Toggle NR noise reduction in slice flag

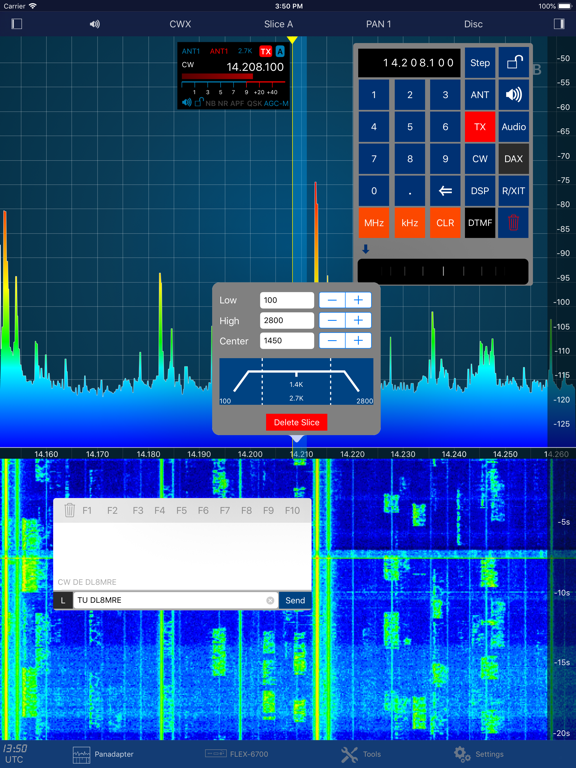(x=222, y=103)
